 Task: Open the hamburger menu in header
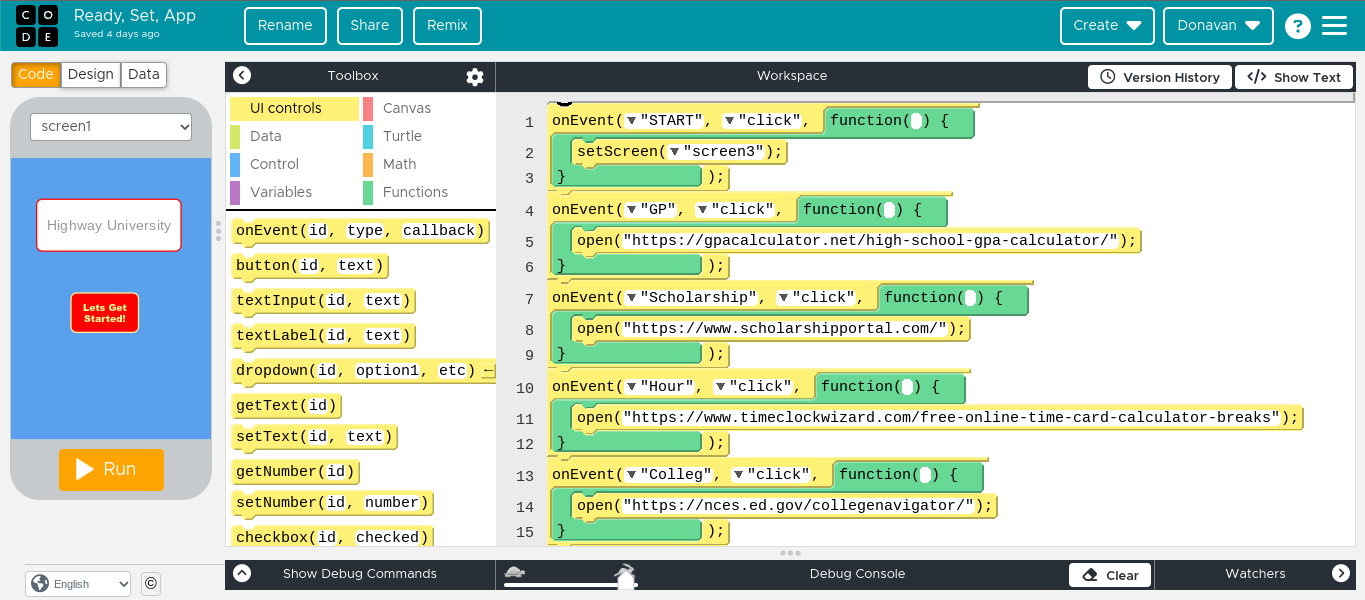[x=1335, y=26]
